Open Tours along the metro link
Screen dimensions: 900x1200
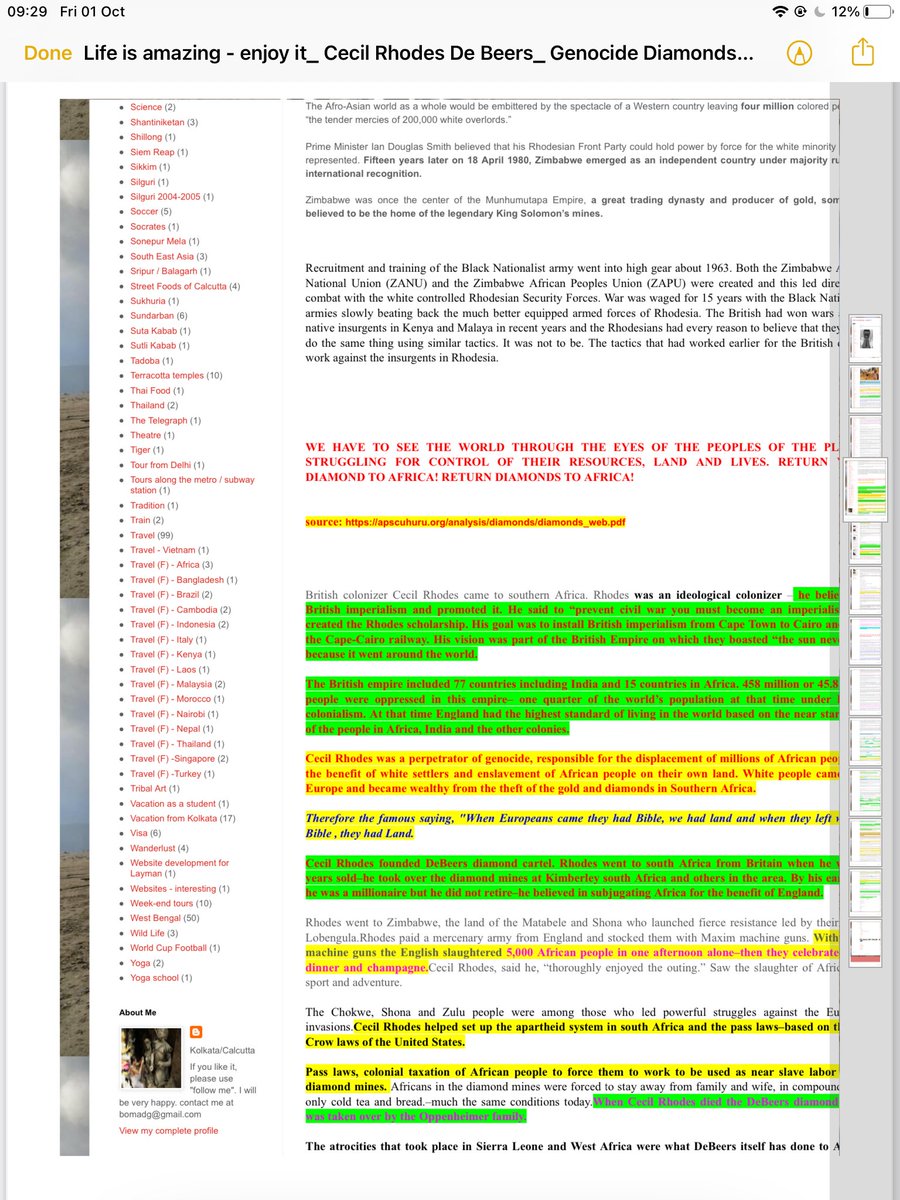[x=192, y=485]
